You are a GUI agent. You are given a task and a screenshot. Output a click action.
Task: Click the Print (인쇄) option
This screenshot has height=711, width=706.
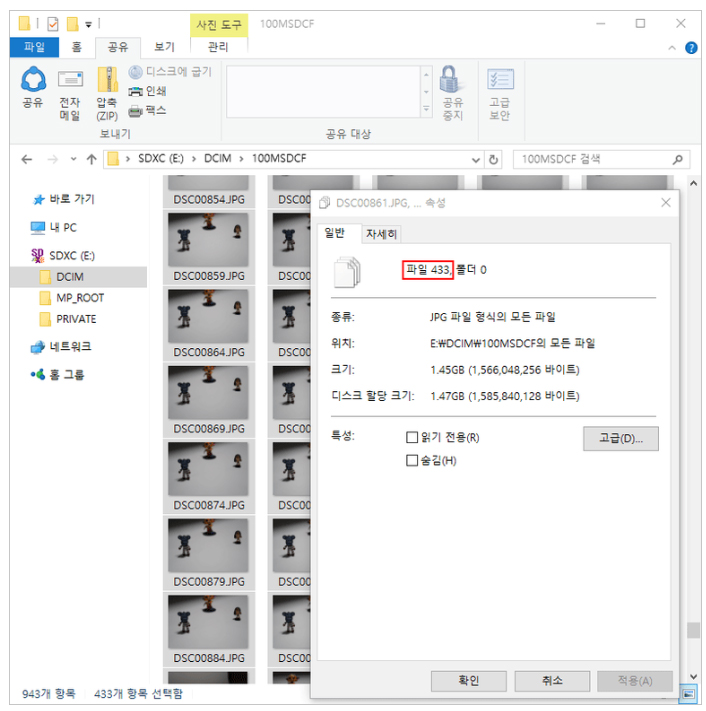click(x=147, y=91)
